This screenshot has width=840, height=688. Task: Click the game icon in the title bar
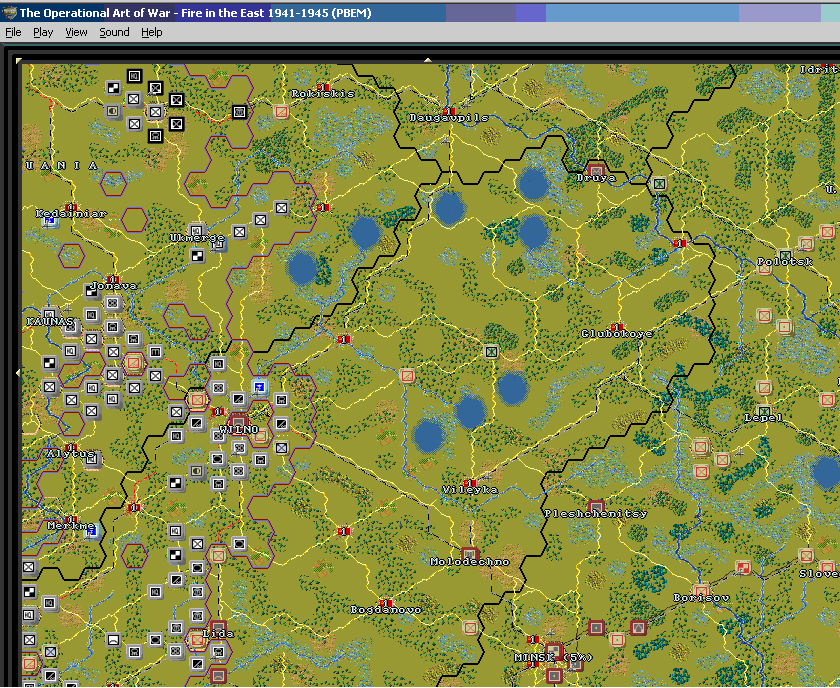(9, 12)
